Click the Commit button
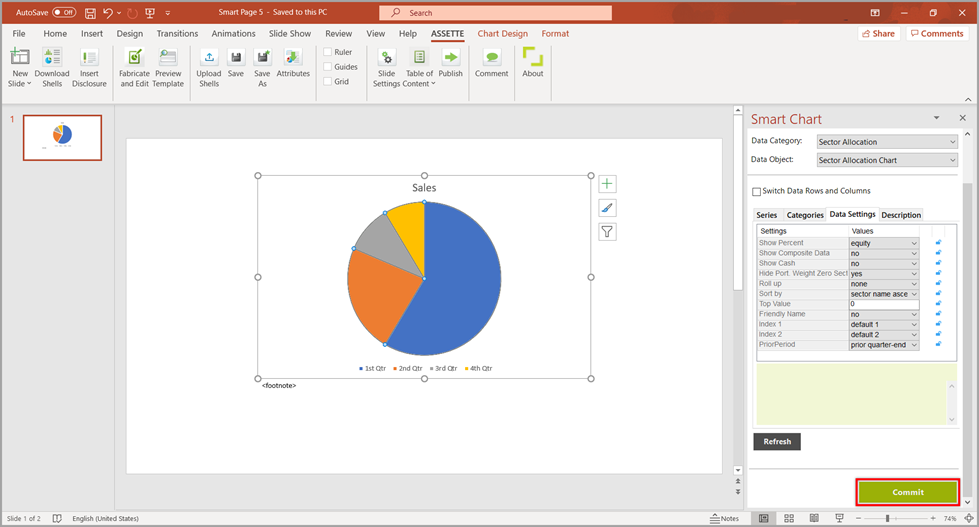The height and width of the screenshot is (527, 979). [x=908, y=492]
